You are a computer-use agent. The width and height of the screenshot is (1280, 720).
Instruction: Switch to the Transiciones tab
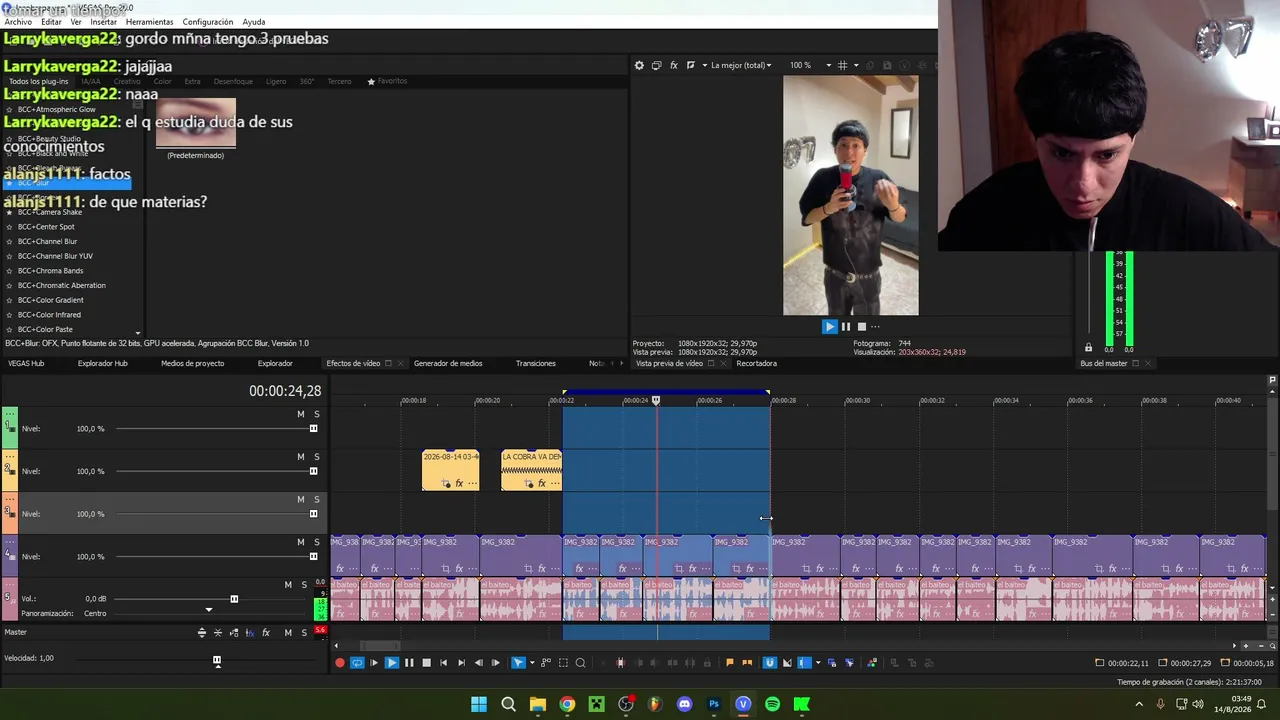pos(536,363)
